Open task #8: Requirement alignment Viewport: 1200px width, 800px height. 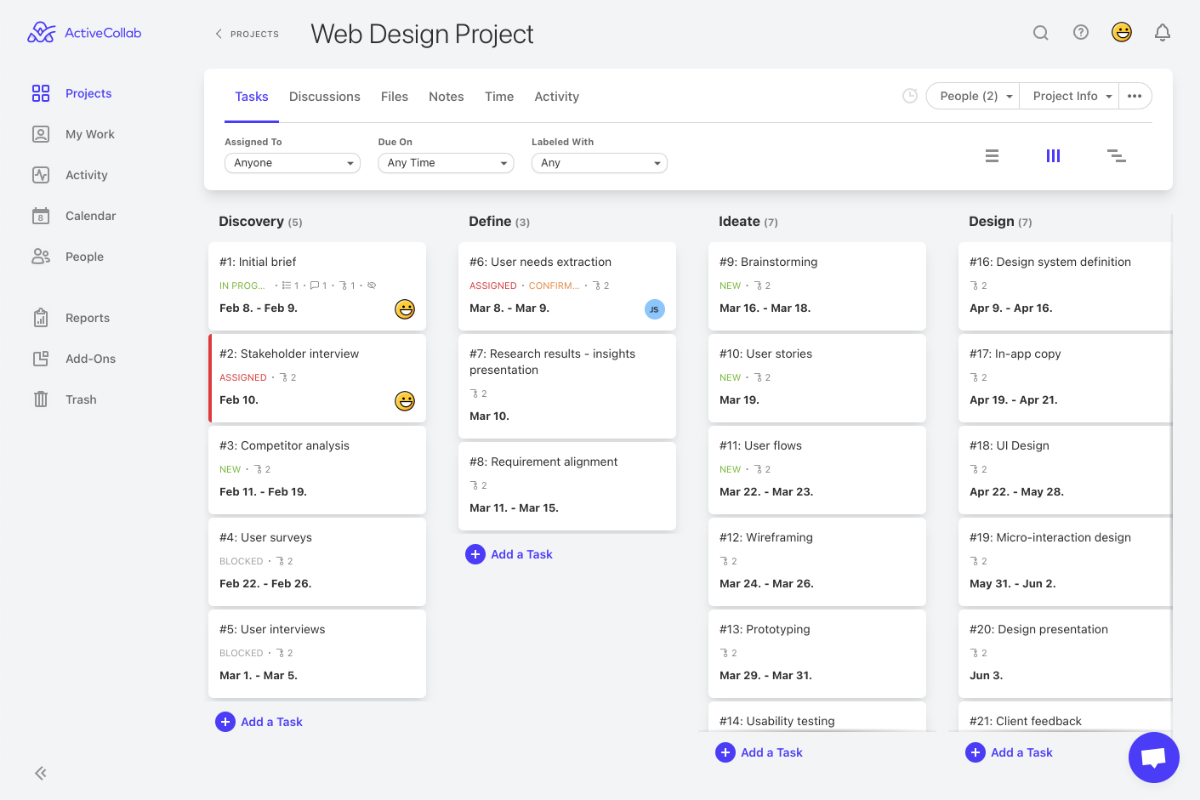(567, 485)
